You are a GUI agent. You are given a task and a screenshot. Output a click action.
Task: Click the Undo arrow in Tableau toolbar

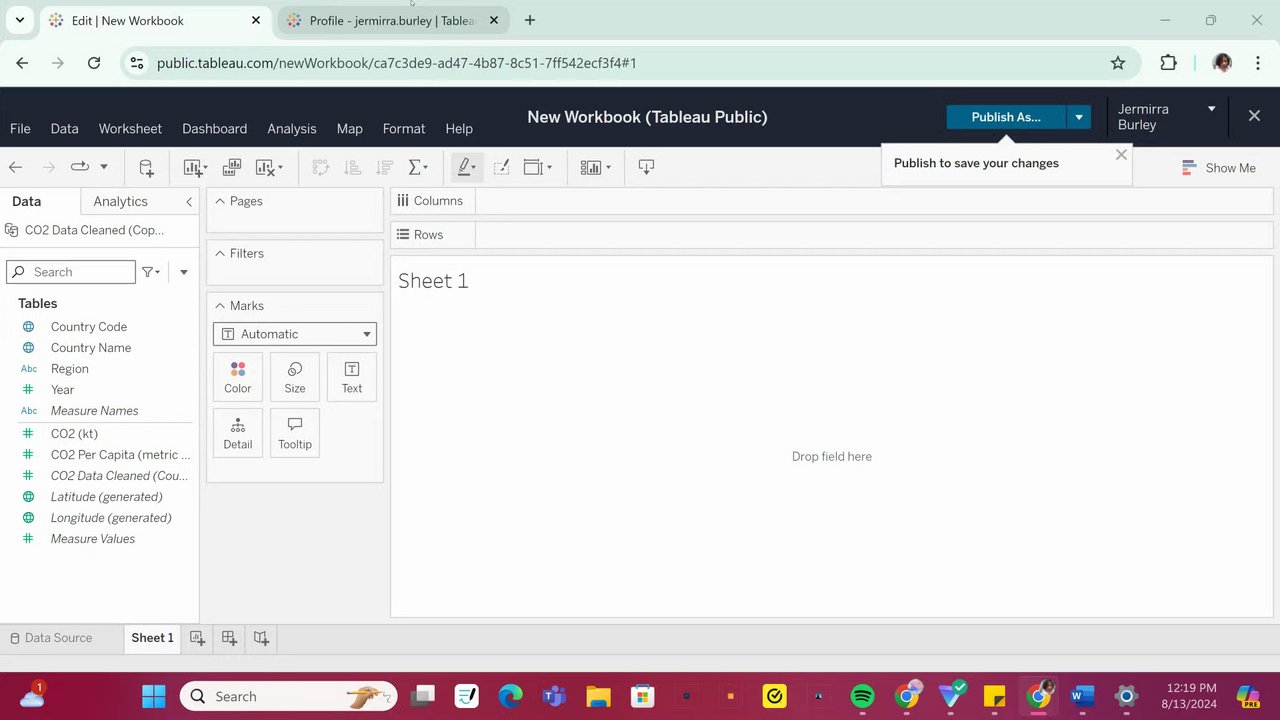(x=15, y=167)
